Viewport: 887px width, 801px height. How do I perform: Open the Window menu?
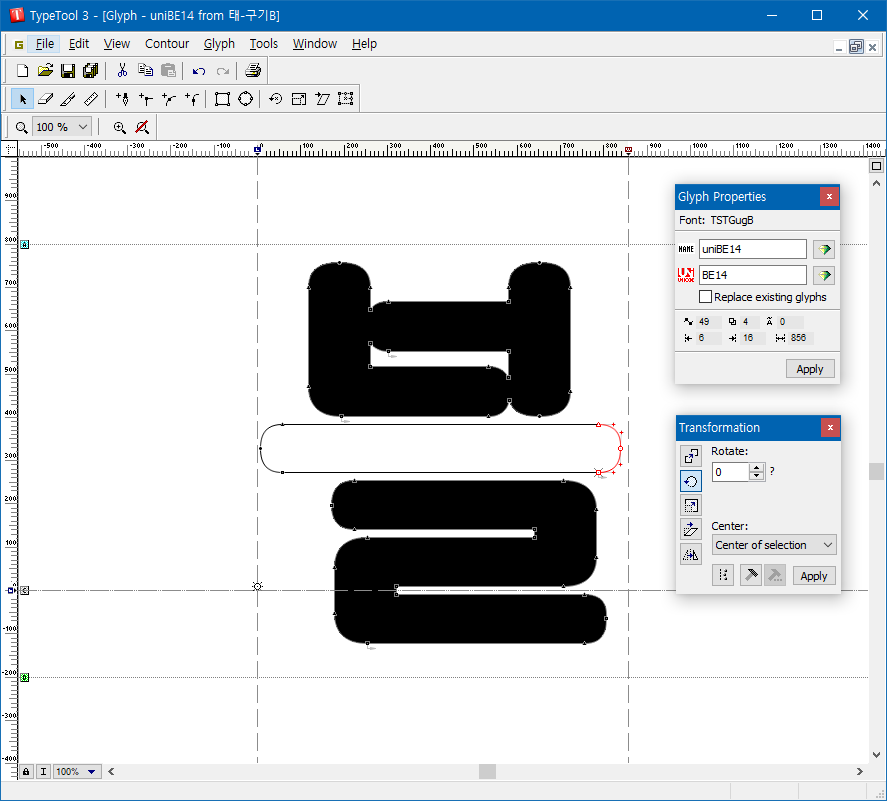point(315,44)
